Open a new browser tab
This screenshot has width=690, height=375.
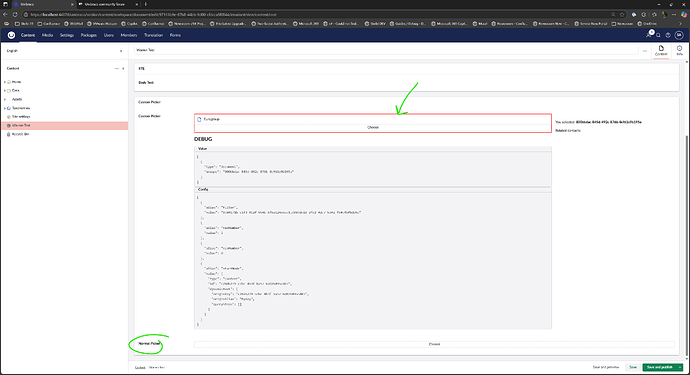145,4
